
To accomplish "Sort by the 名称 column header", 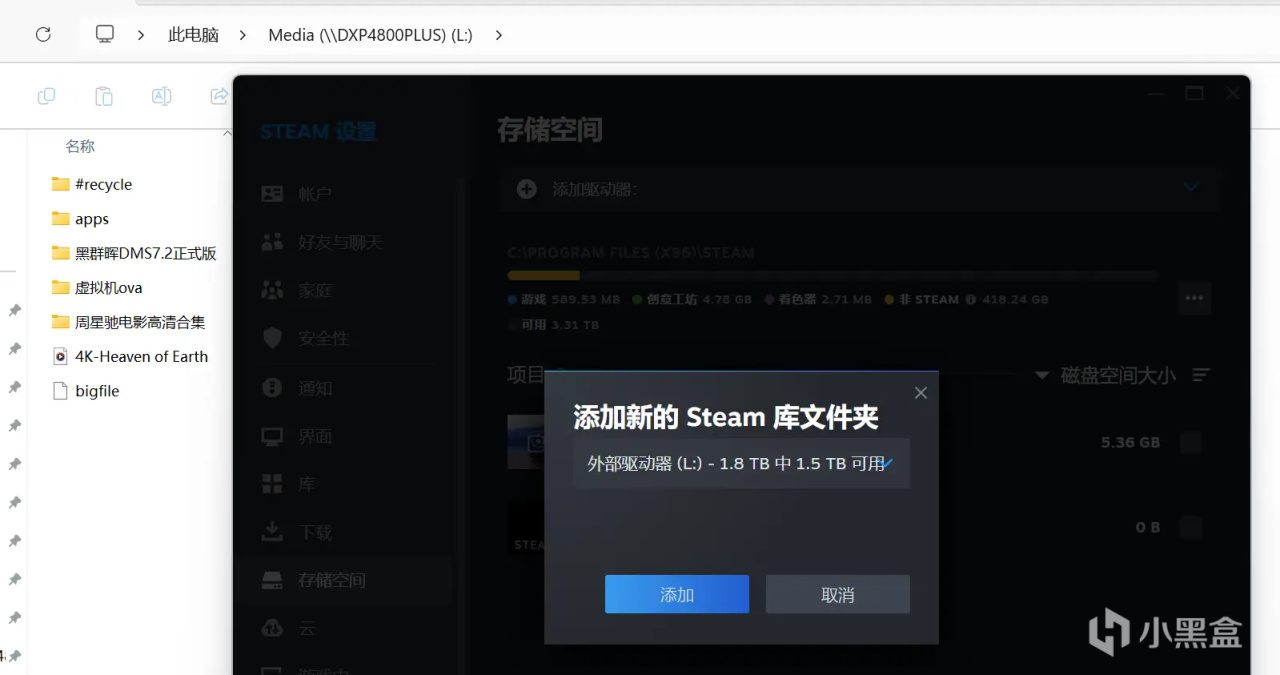I will [x=80, y=146].
